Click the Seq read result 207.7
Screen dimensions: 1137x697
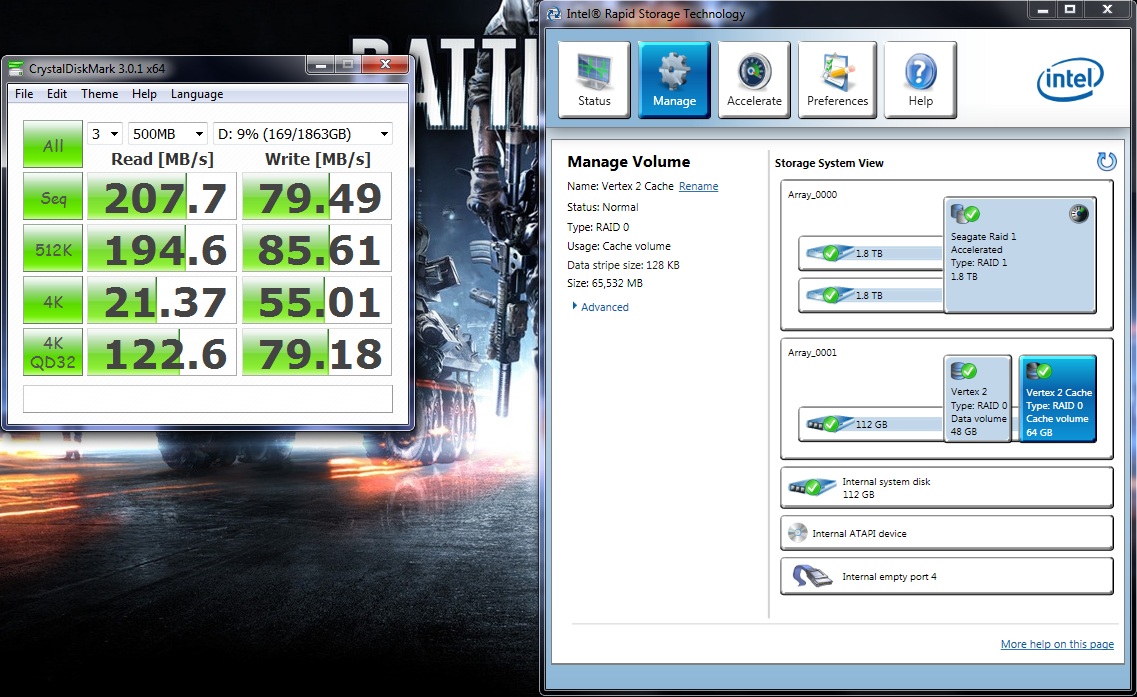coord(162,197)
